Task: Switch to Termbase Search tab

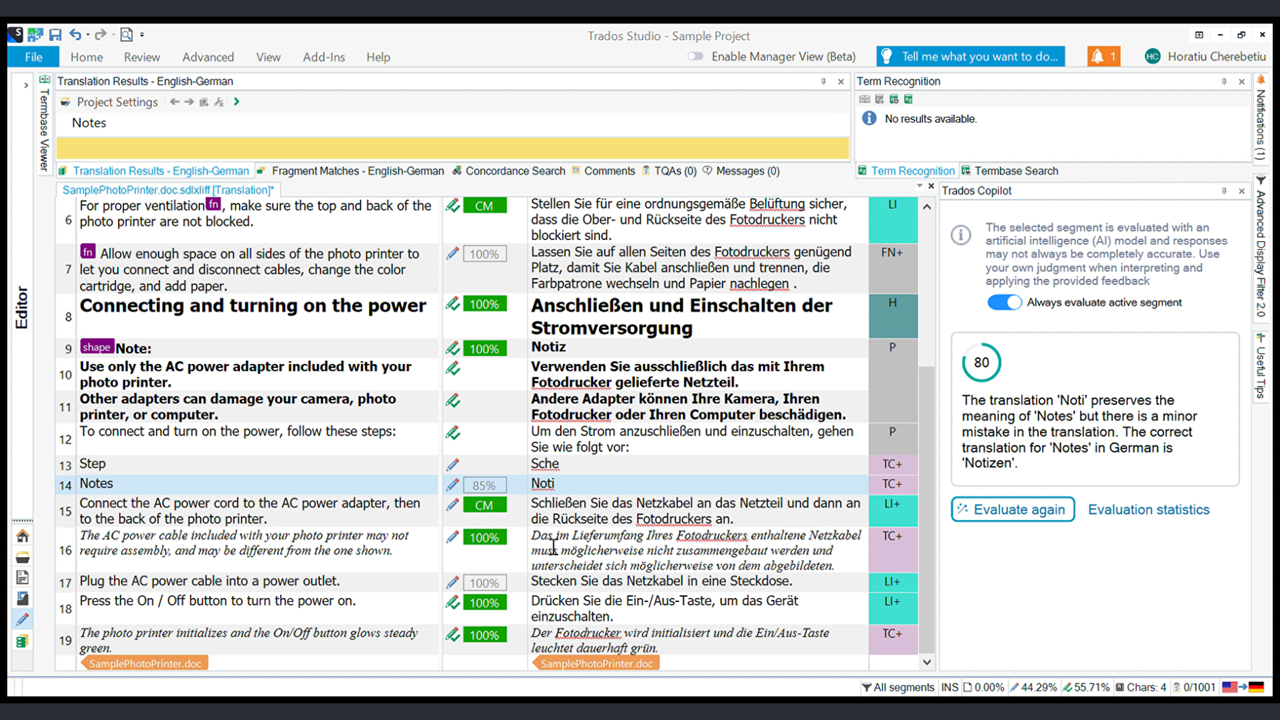Action: [1009, 171]
